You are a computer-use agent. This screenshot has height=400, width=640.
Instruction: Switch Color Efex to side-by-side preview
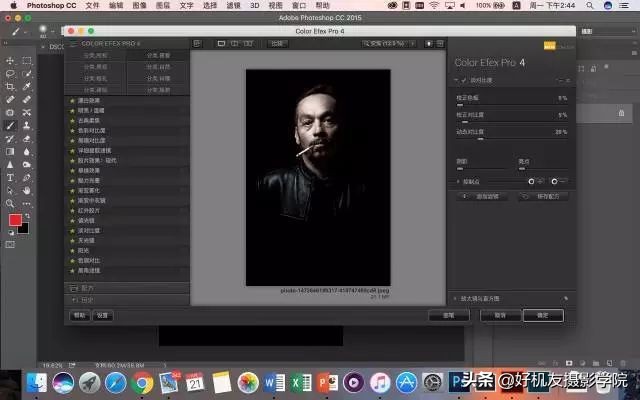pos(248,43)
